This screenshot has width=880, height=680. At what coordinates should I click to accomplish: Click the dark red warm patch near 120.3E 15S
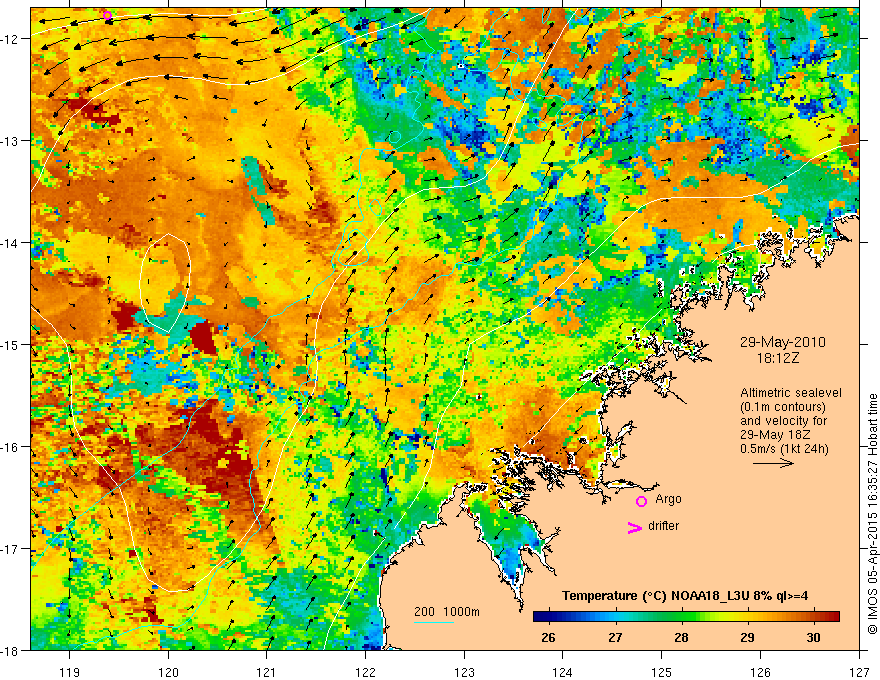203,338
